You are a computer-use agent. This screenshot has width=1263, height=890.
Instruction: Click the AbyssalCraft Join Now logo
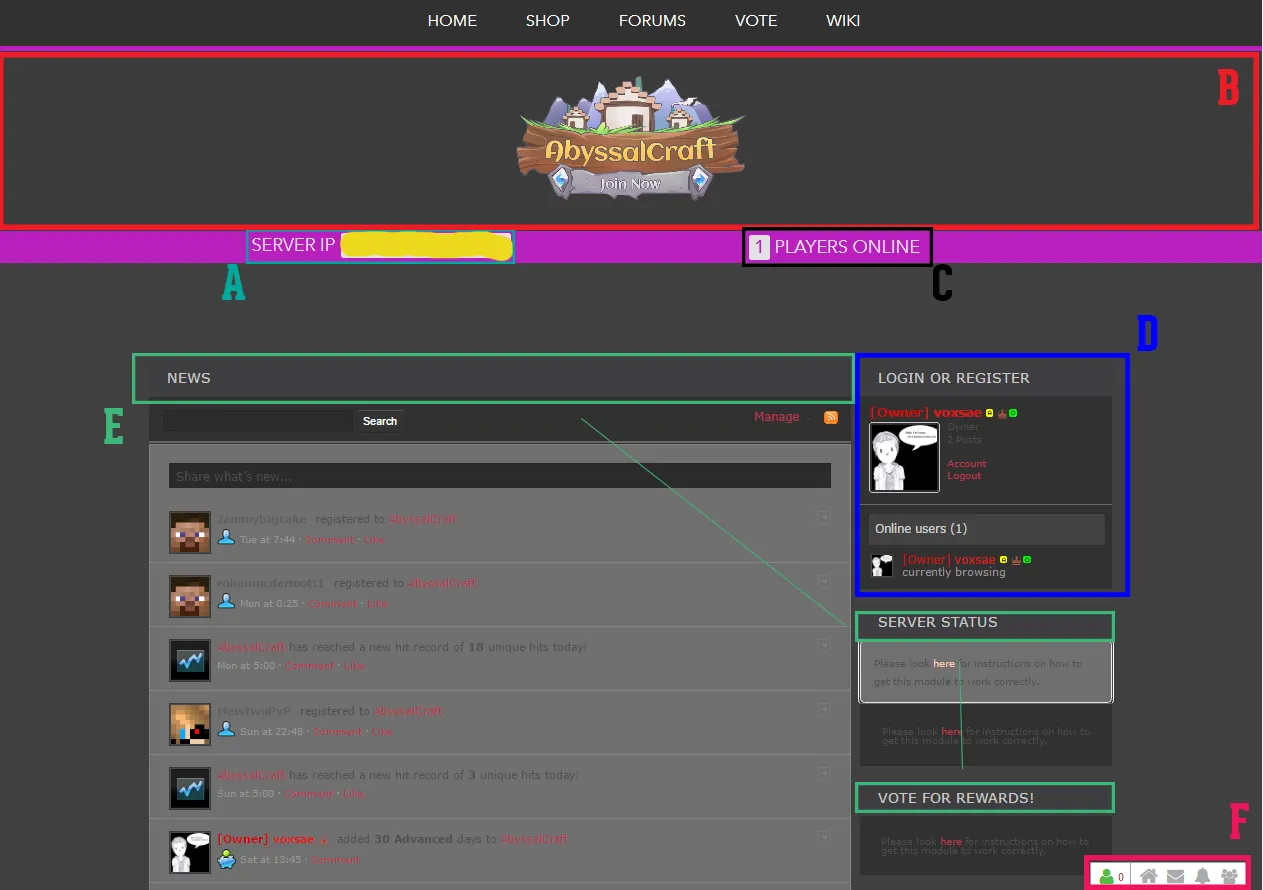[631, 139]
